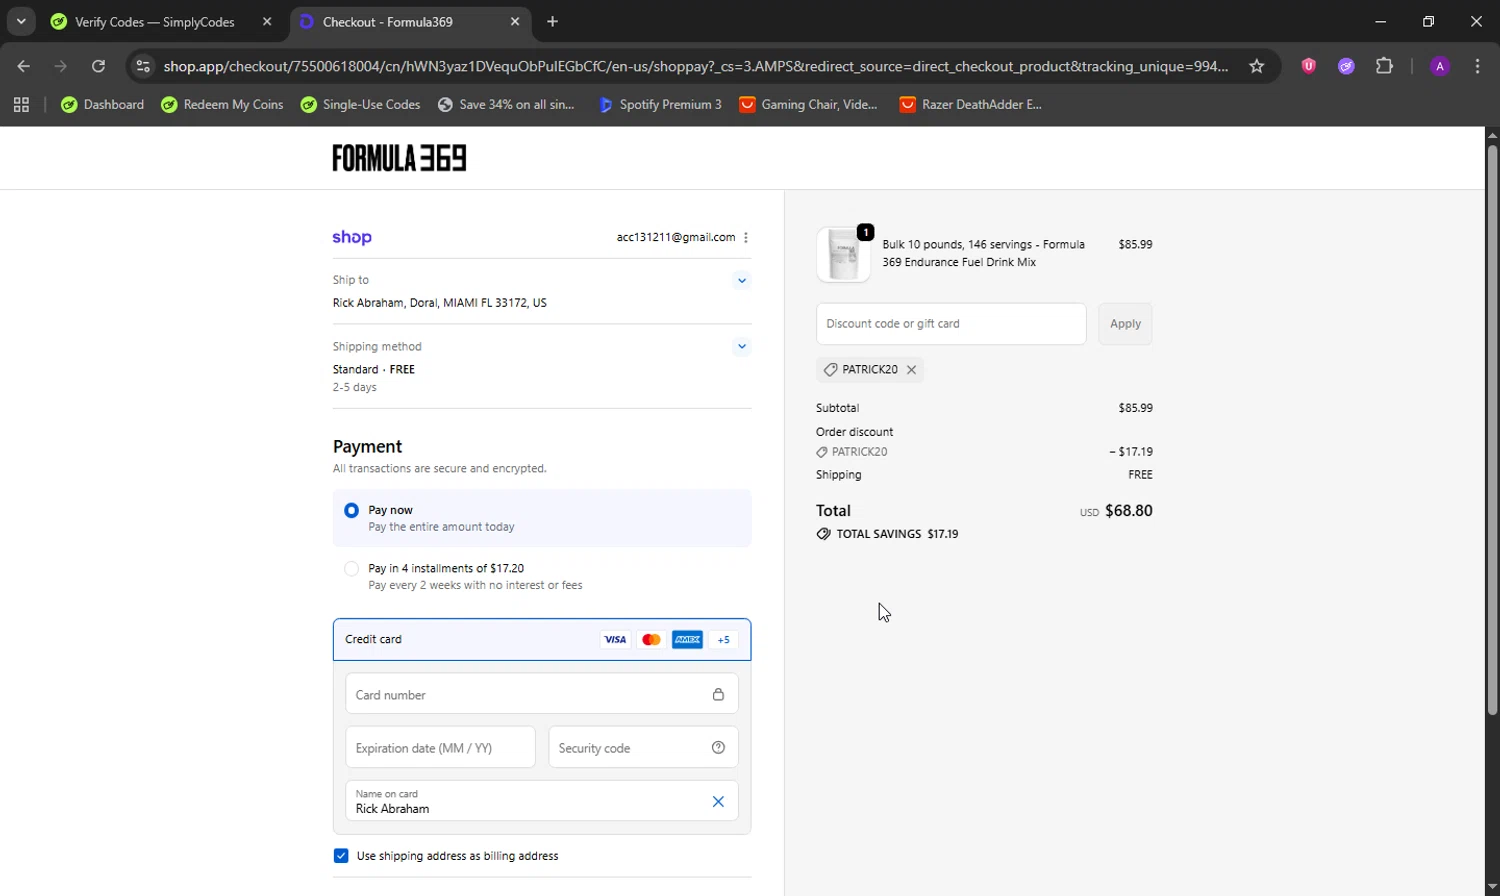Bookmark this page with star icon
This screenshot has height=896, width=1500.
[x=1257, y=66]
